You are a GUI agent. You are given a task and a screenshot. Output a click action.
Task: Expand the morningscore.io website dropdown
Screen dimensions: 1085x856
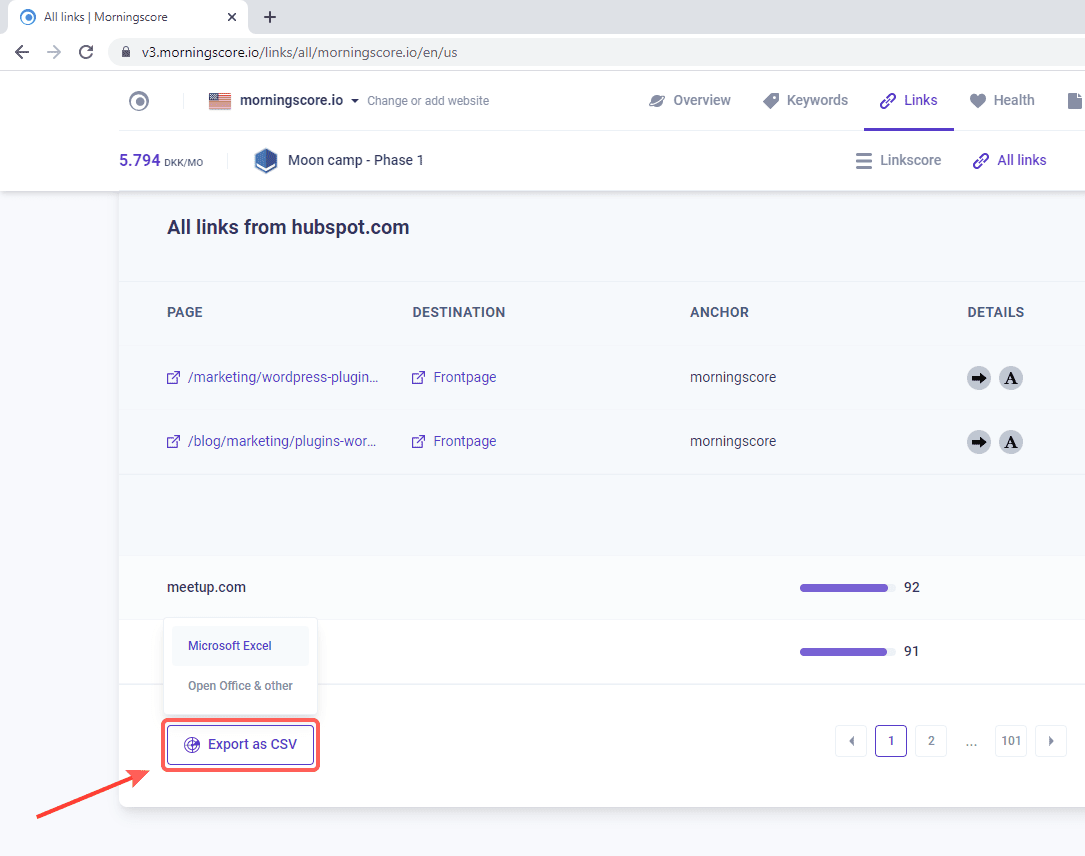(x=355, y=101)
